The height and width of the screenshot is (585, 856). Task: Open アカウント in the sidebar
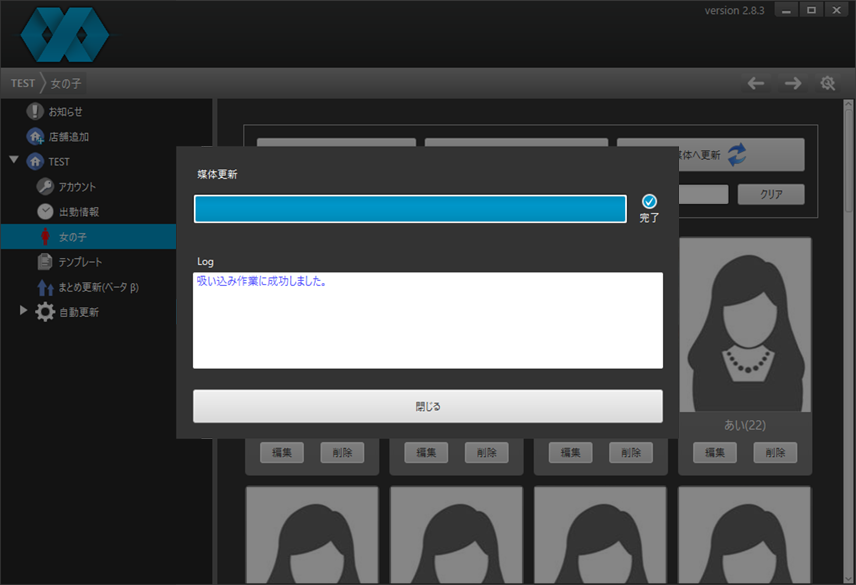[77, 187]
